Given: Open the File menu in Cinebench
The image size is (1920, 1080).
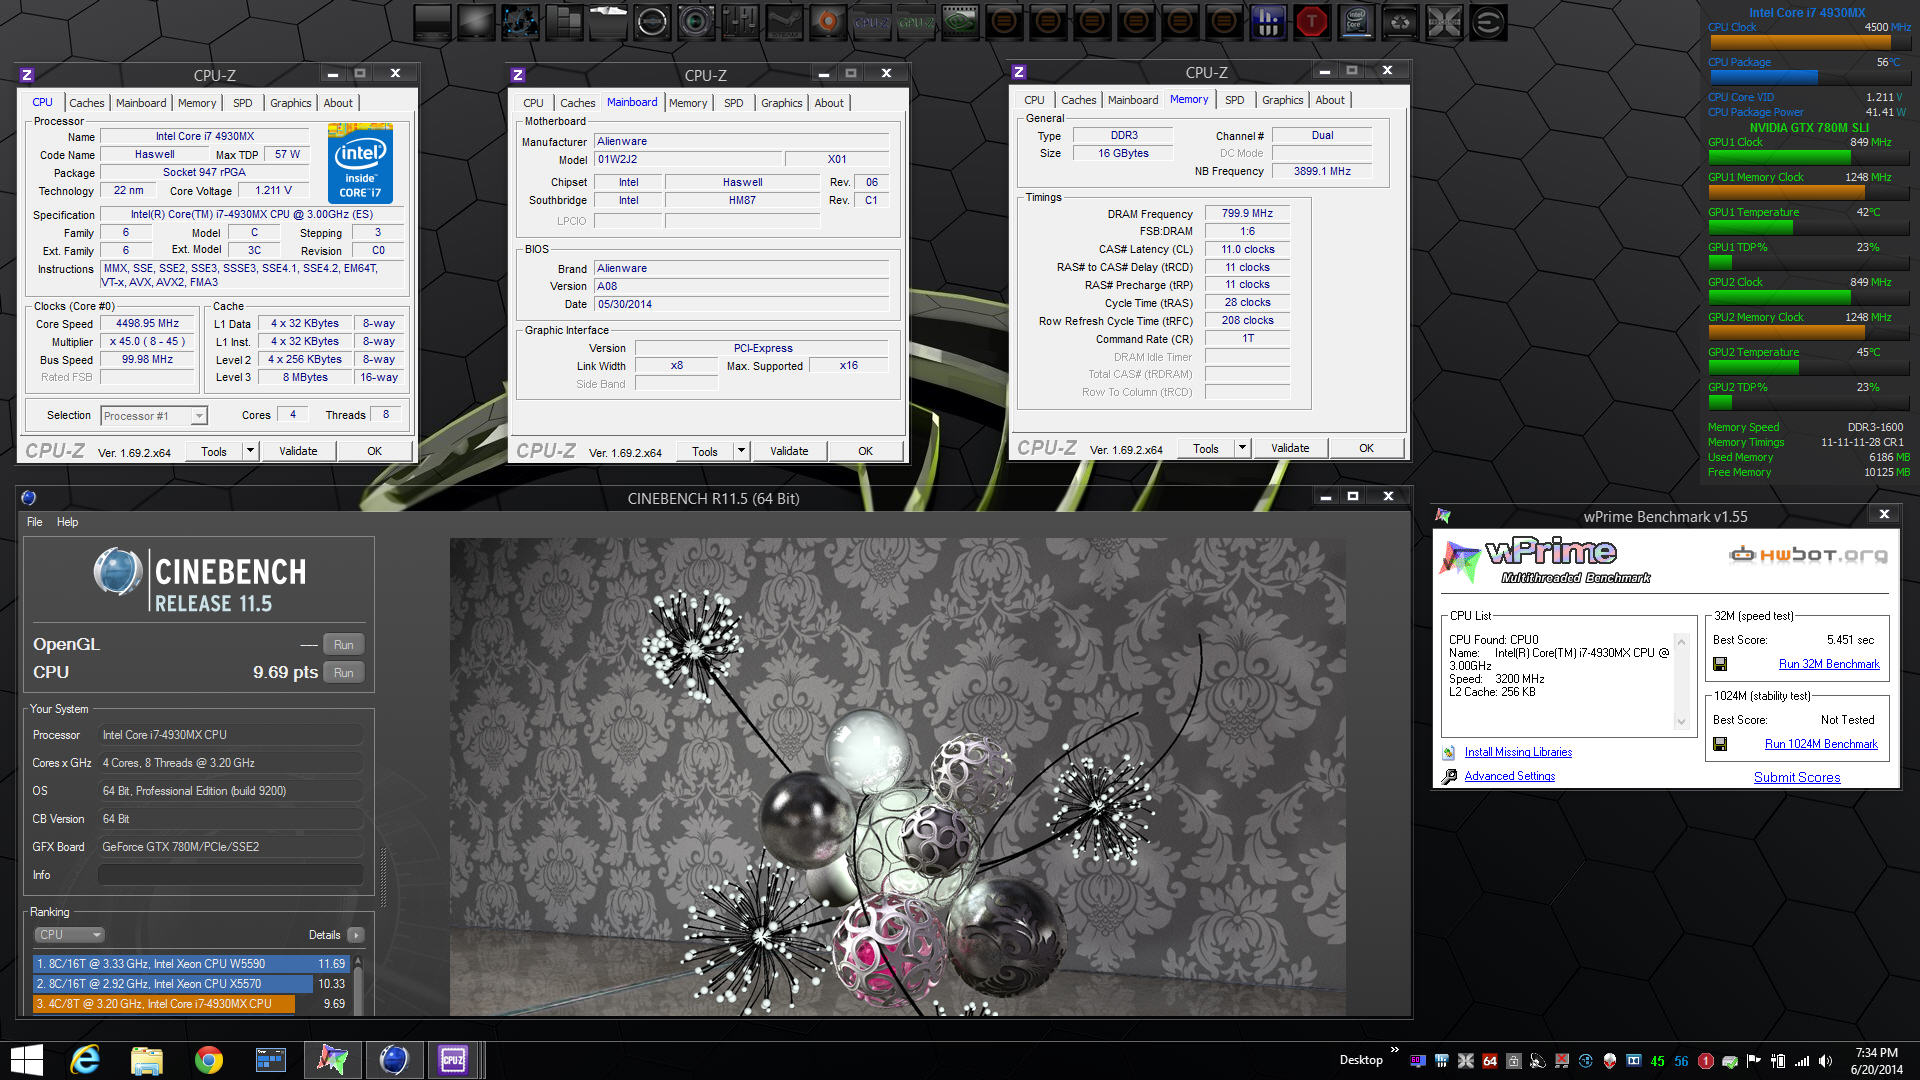Looking at the screenshot, I should click(x=35, y=522).
